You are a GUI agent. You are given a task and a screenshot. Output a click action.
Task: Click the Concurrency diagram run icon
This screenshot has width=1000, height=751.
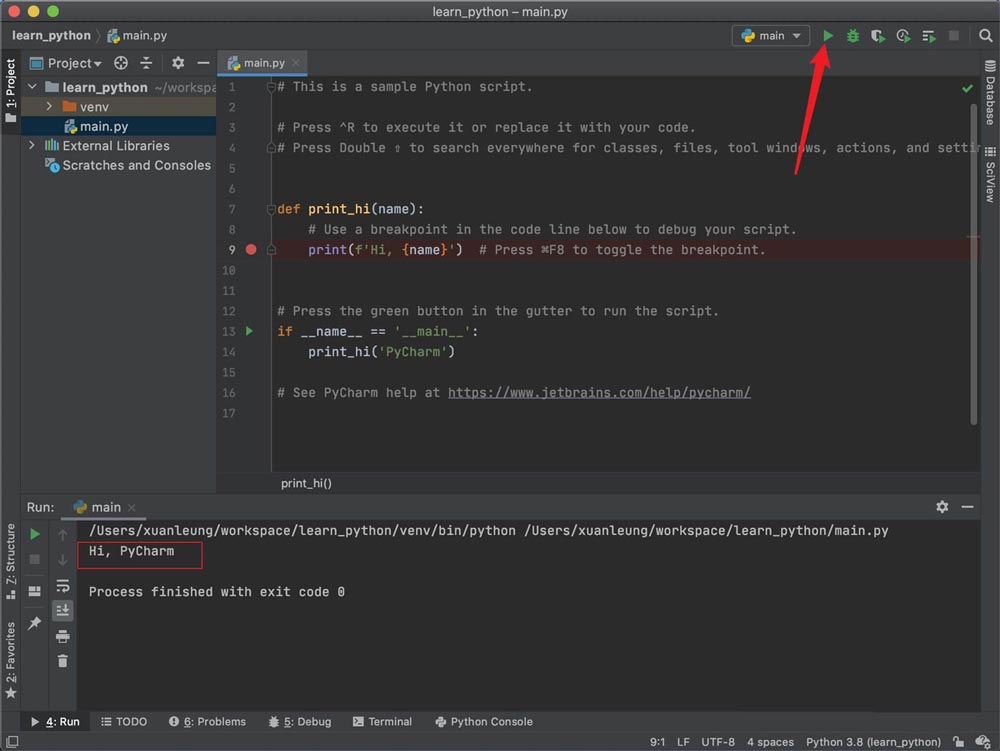(929, 36)
